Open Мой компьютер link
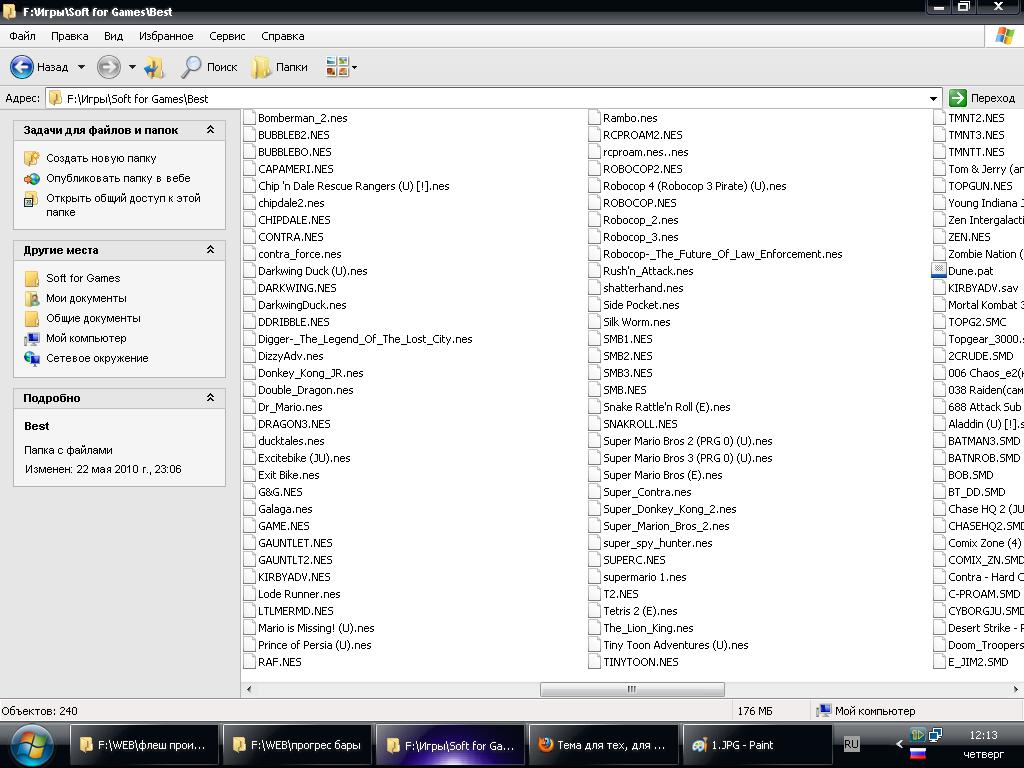Image resolution: width=1024 pixels, height=768 pixels. (x=86, y=338)
